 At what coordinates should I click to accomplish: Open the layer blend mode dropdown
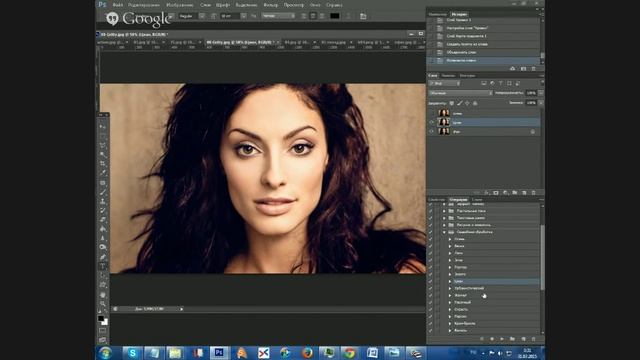pyautogui.click(x=460, y=93)
